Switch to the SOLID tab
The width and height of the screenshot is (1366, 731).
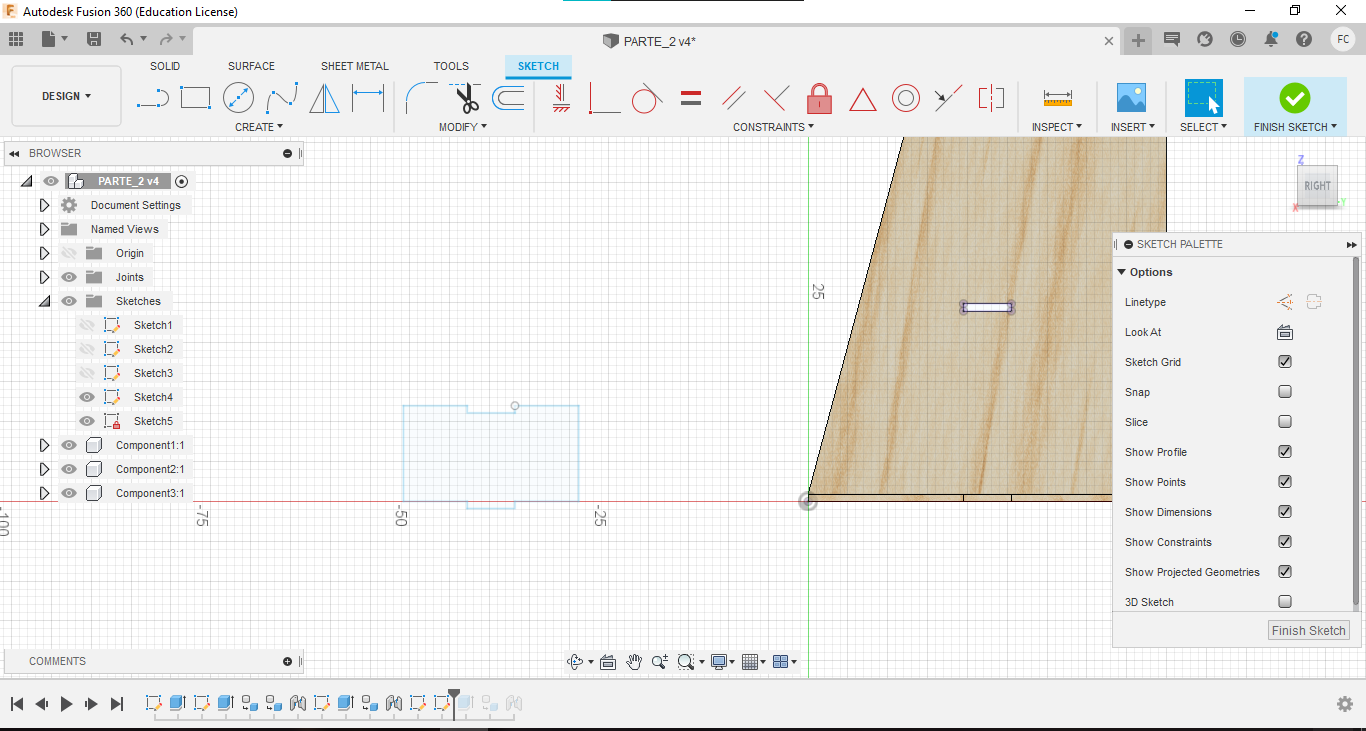coord(165,66)
